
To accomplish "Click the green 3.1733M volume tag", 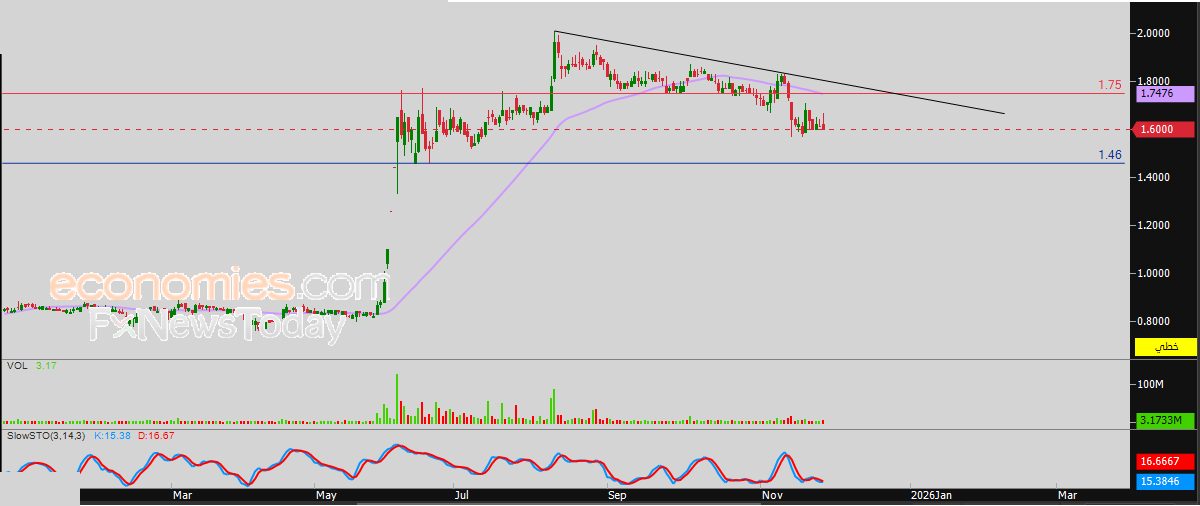I will pyautogui.click(x=1165, y=420).
